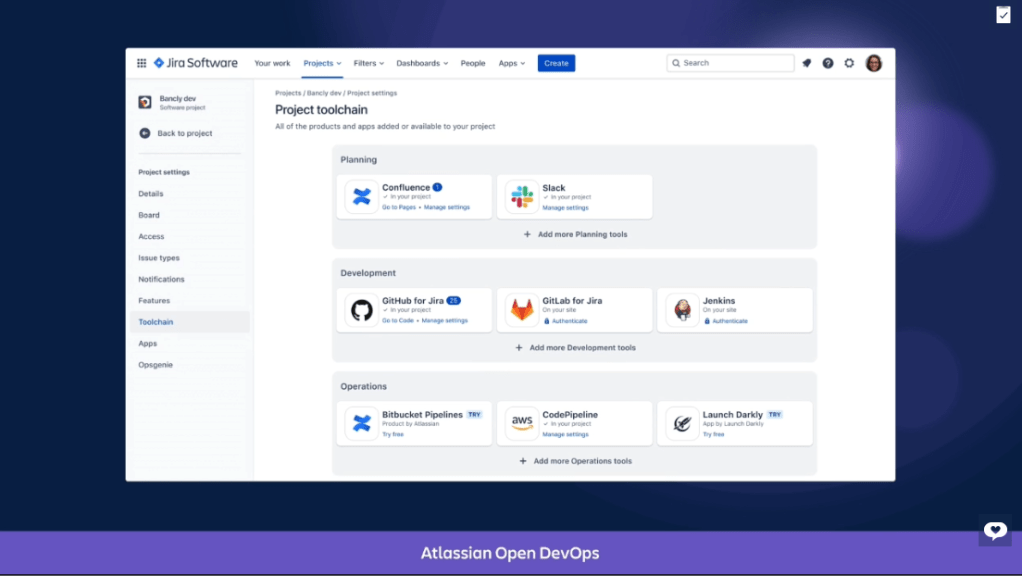This screenshot has width=1022, height=576.
Task: Expand the Projects dropdown menu
Action: pos(322,63)
